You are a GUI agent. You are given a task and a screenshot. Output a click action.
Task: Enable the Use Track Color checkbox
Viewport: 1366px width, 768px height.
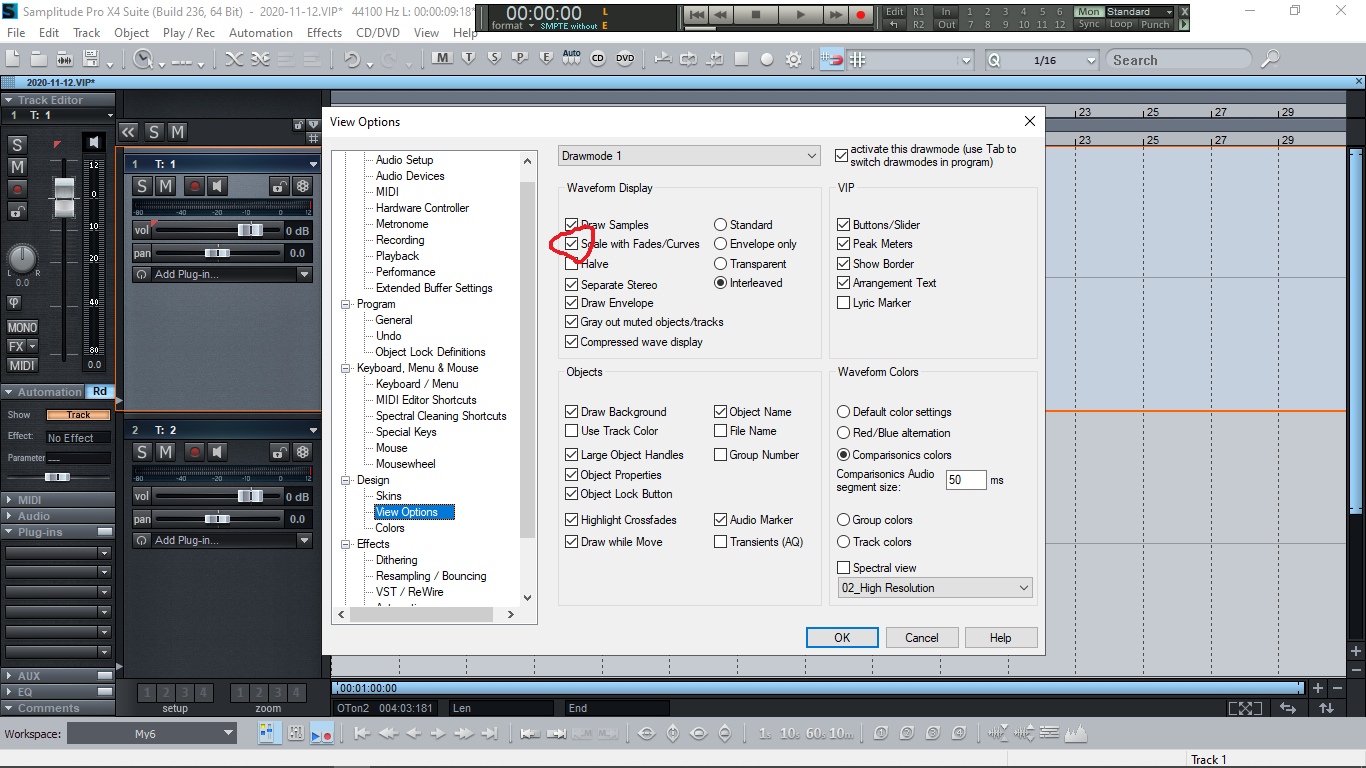coord(571,431)
